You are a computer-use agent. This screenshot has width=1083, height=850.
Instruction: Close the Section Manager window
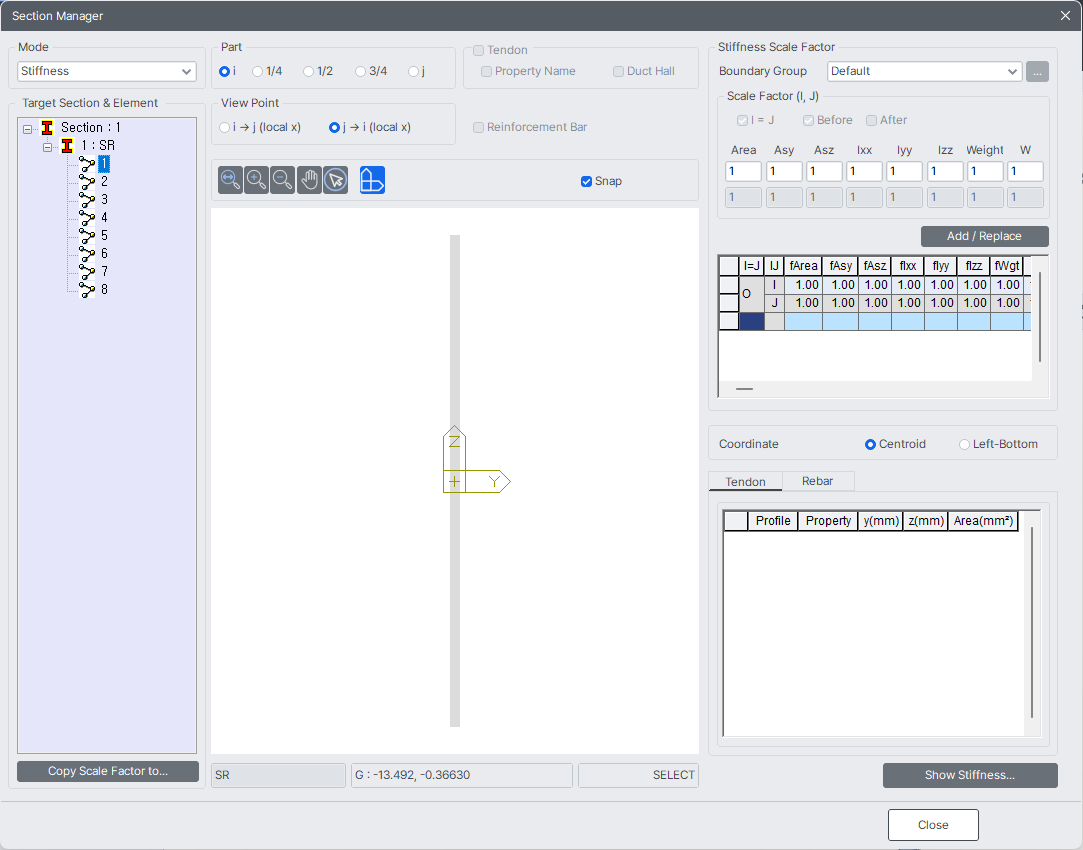coord(1065,15)
